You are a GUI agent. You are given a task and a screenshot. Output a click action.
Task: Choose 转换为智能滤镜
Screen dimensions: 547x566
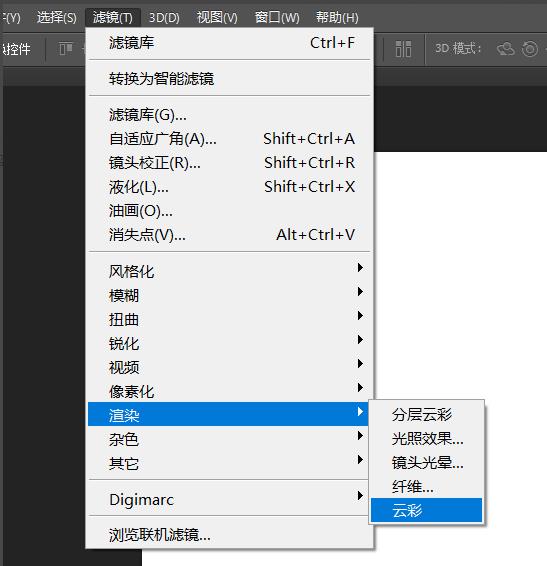coord(229,78)
